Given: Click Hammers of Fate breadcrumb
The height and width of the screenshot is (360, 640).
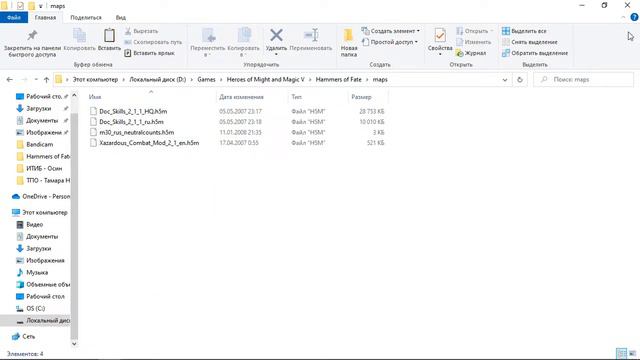Looking at the screenshot, I should point(338,80).
